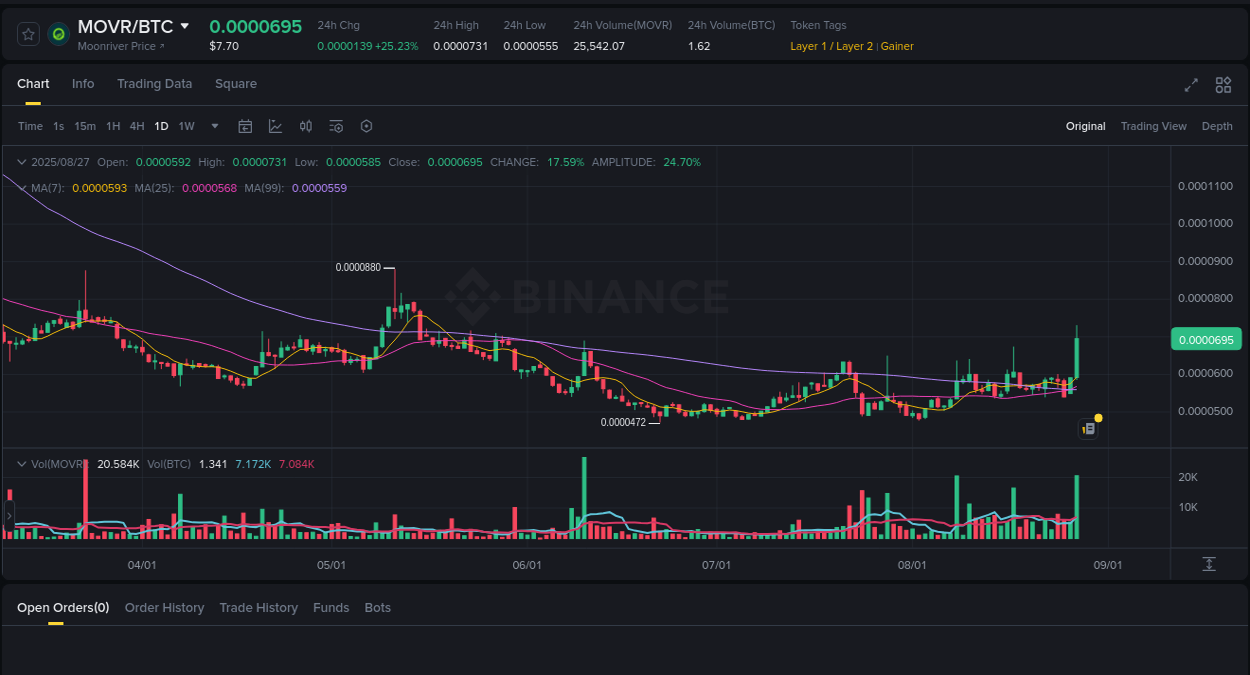Toggle the favorite star for MOVR/BTC

[28, 33]
